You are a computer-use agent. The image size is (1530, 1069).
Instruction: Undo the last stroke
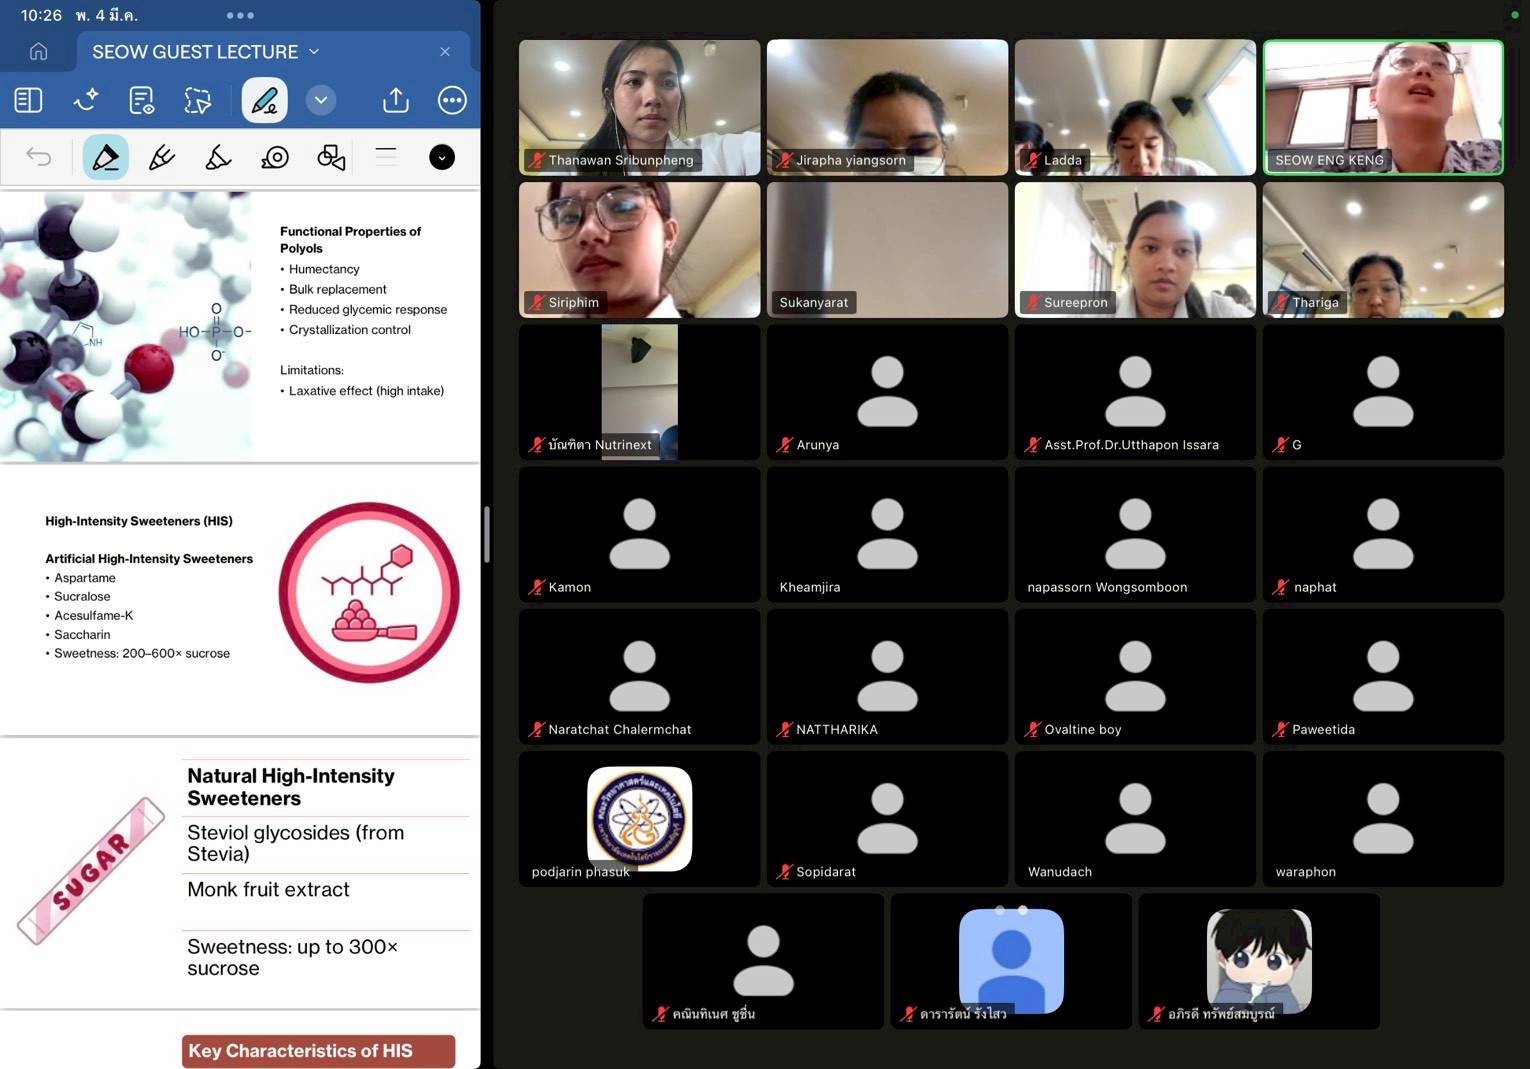click(x=38, y=157)
